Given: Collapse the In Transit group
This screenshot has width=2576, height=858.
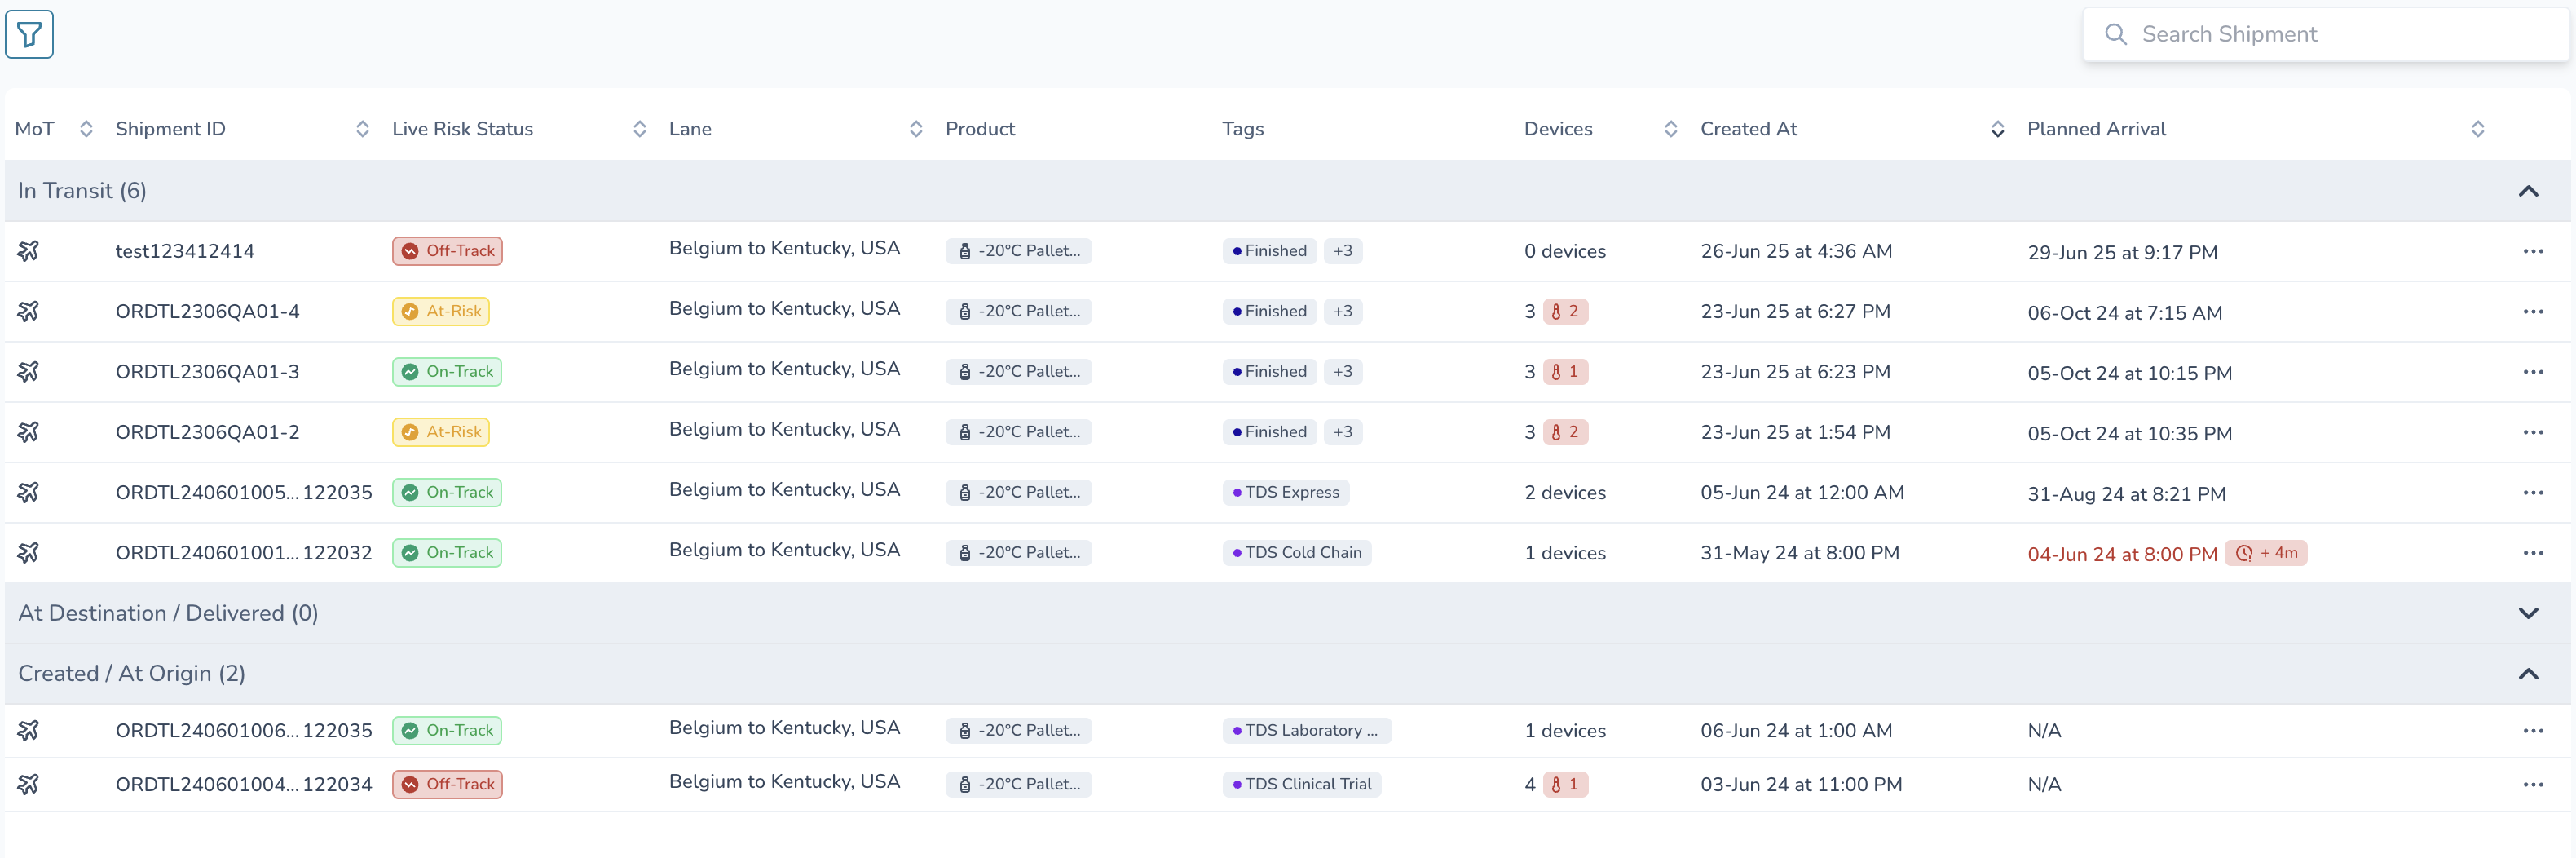Looking at the screenshot, I should 2528,191.
